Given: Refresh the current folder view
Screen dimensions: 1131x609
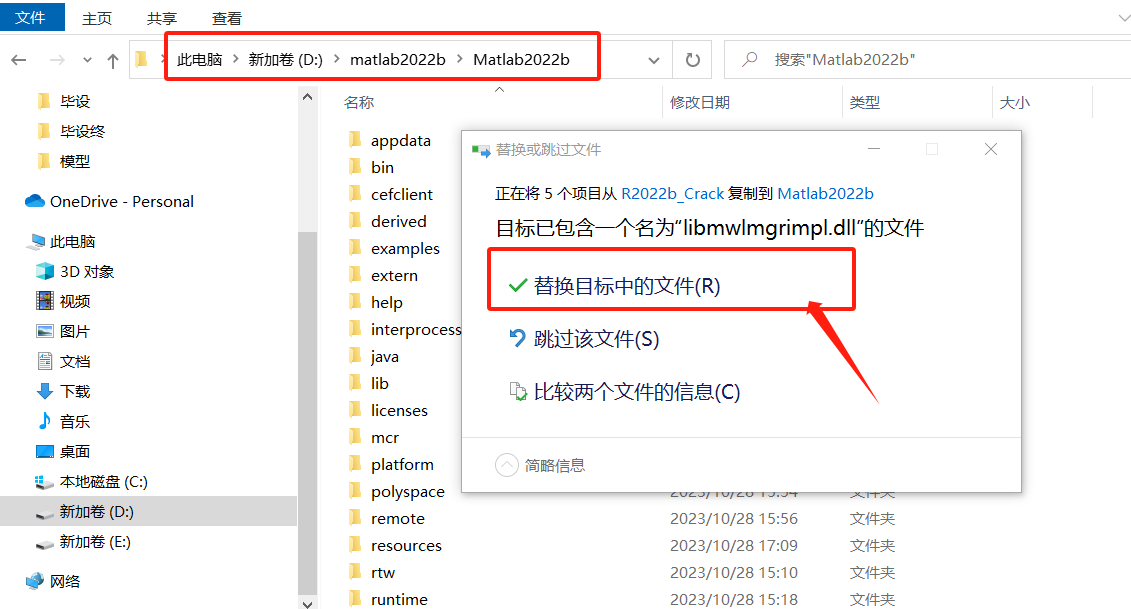Looking at the screenshot, I should (691, 58).
